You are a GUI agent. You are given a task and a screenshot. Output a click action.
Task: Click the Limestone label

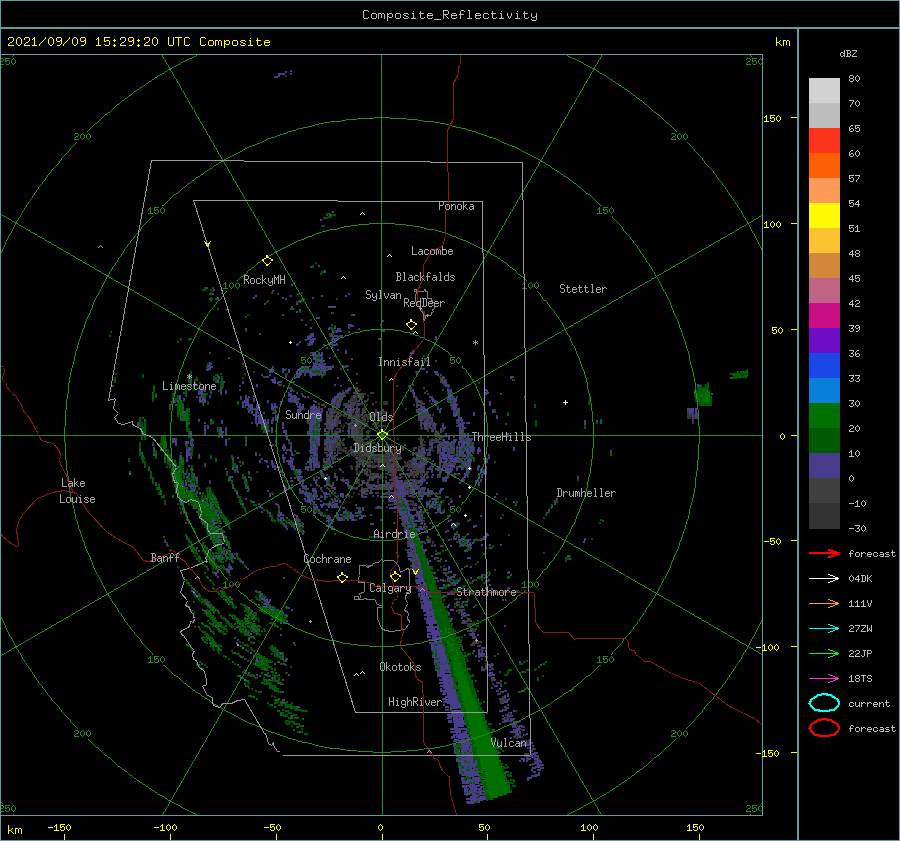189,386
